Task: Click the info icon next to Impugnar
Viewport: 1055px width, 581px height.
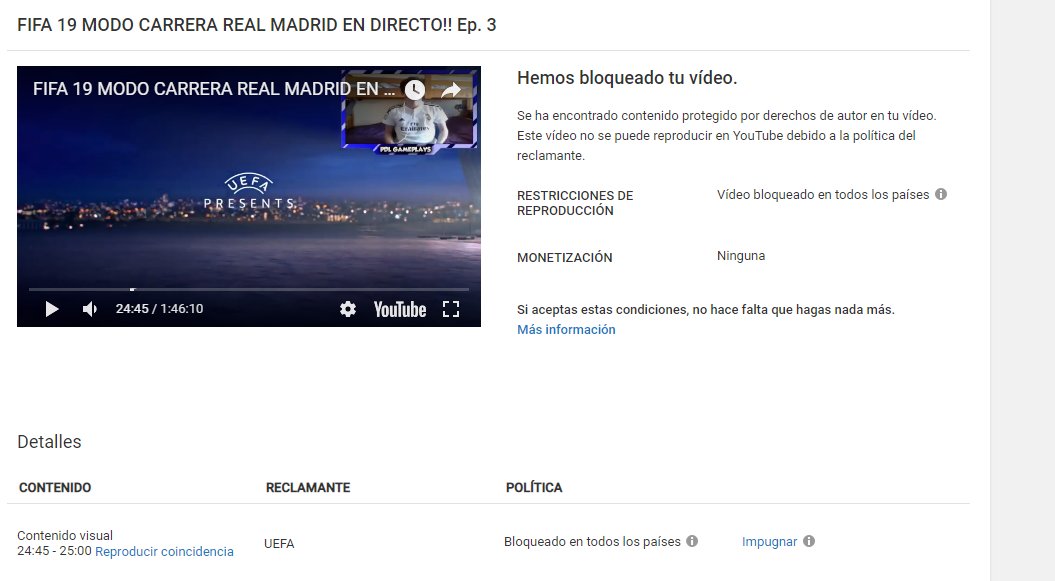Action: 809,541
